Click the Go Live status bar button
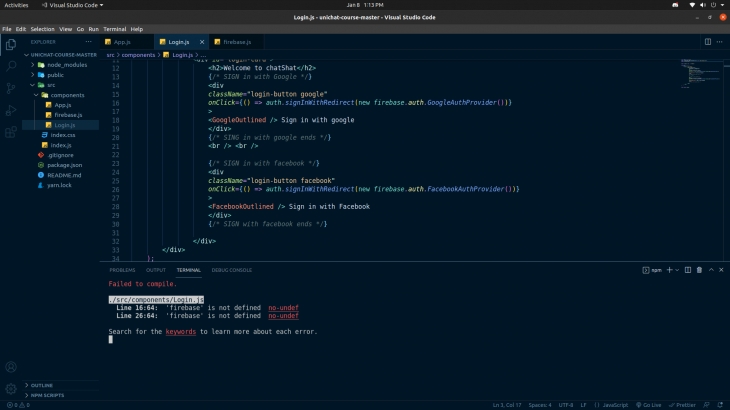 (x=649, y=405)
